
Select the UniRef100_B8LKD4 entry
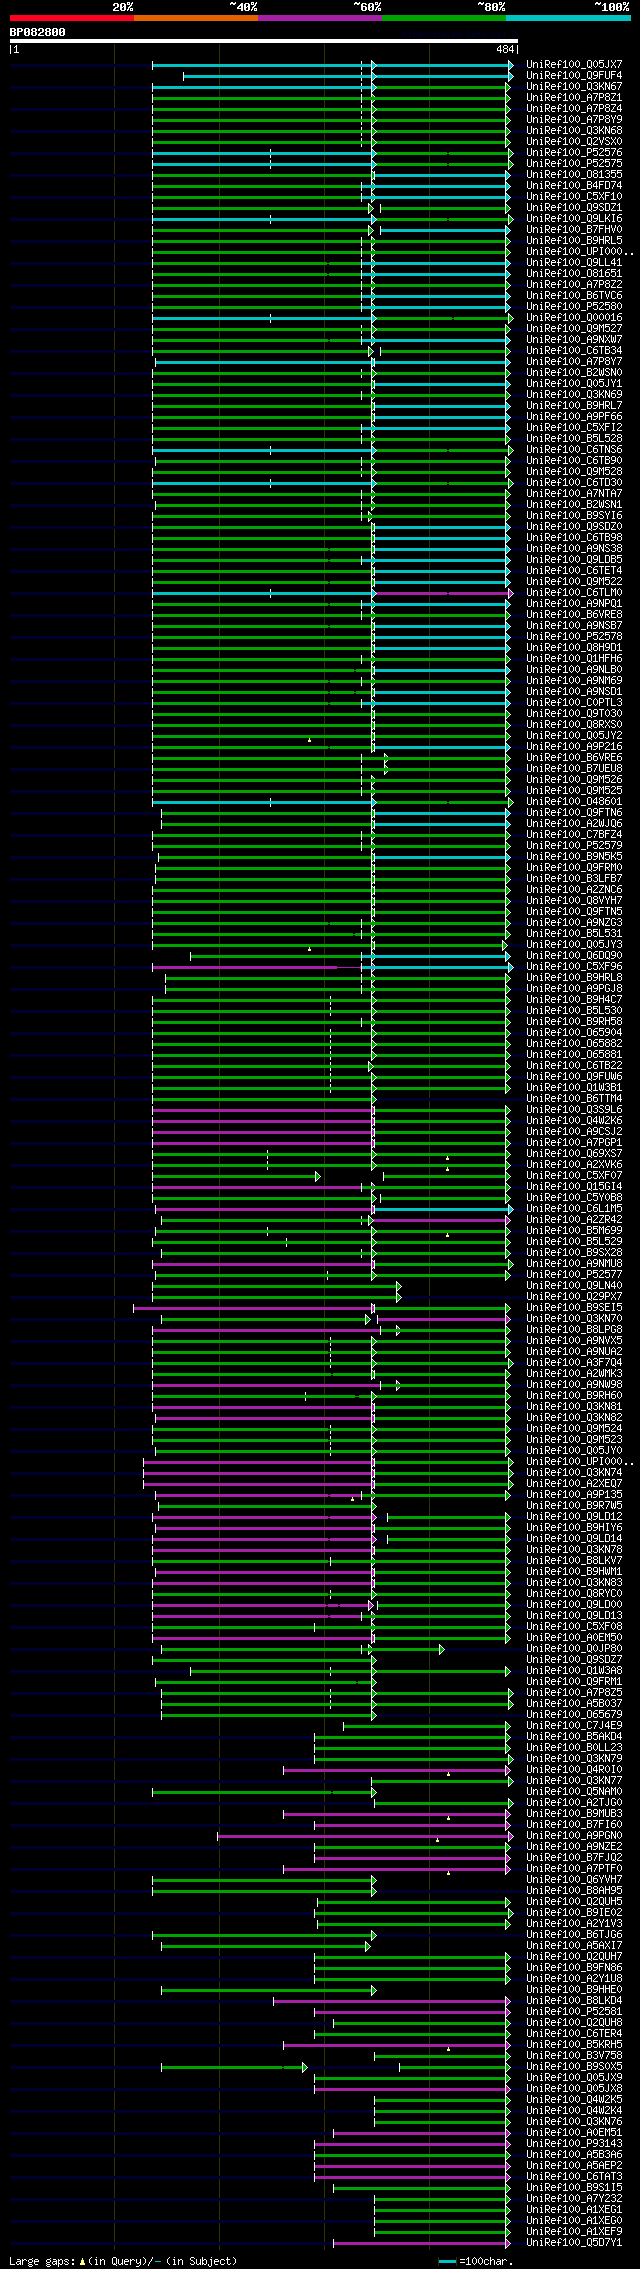[x=574, y=2000]
